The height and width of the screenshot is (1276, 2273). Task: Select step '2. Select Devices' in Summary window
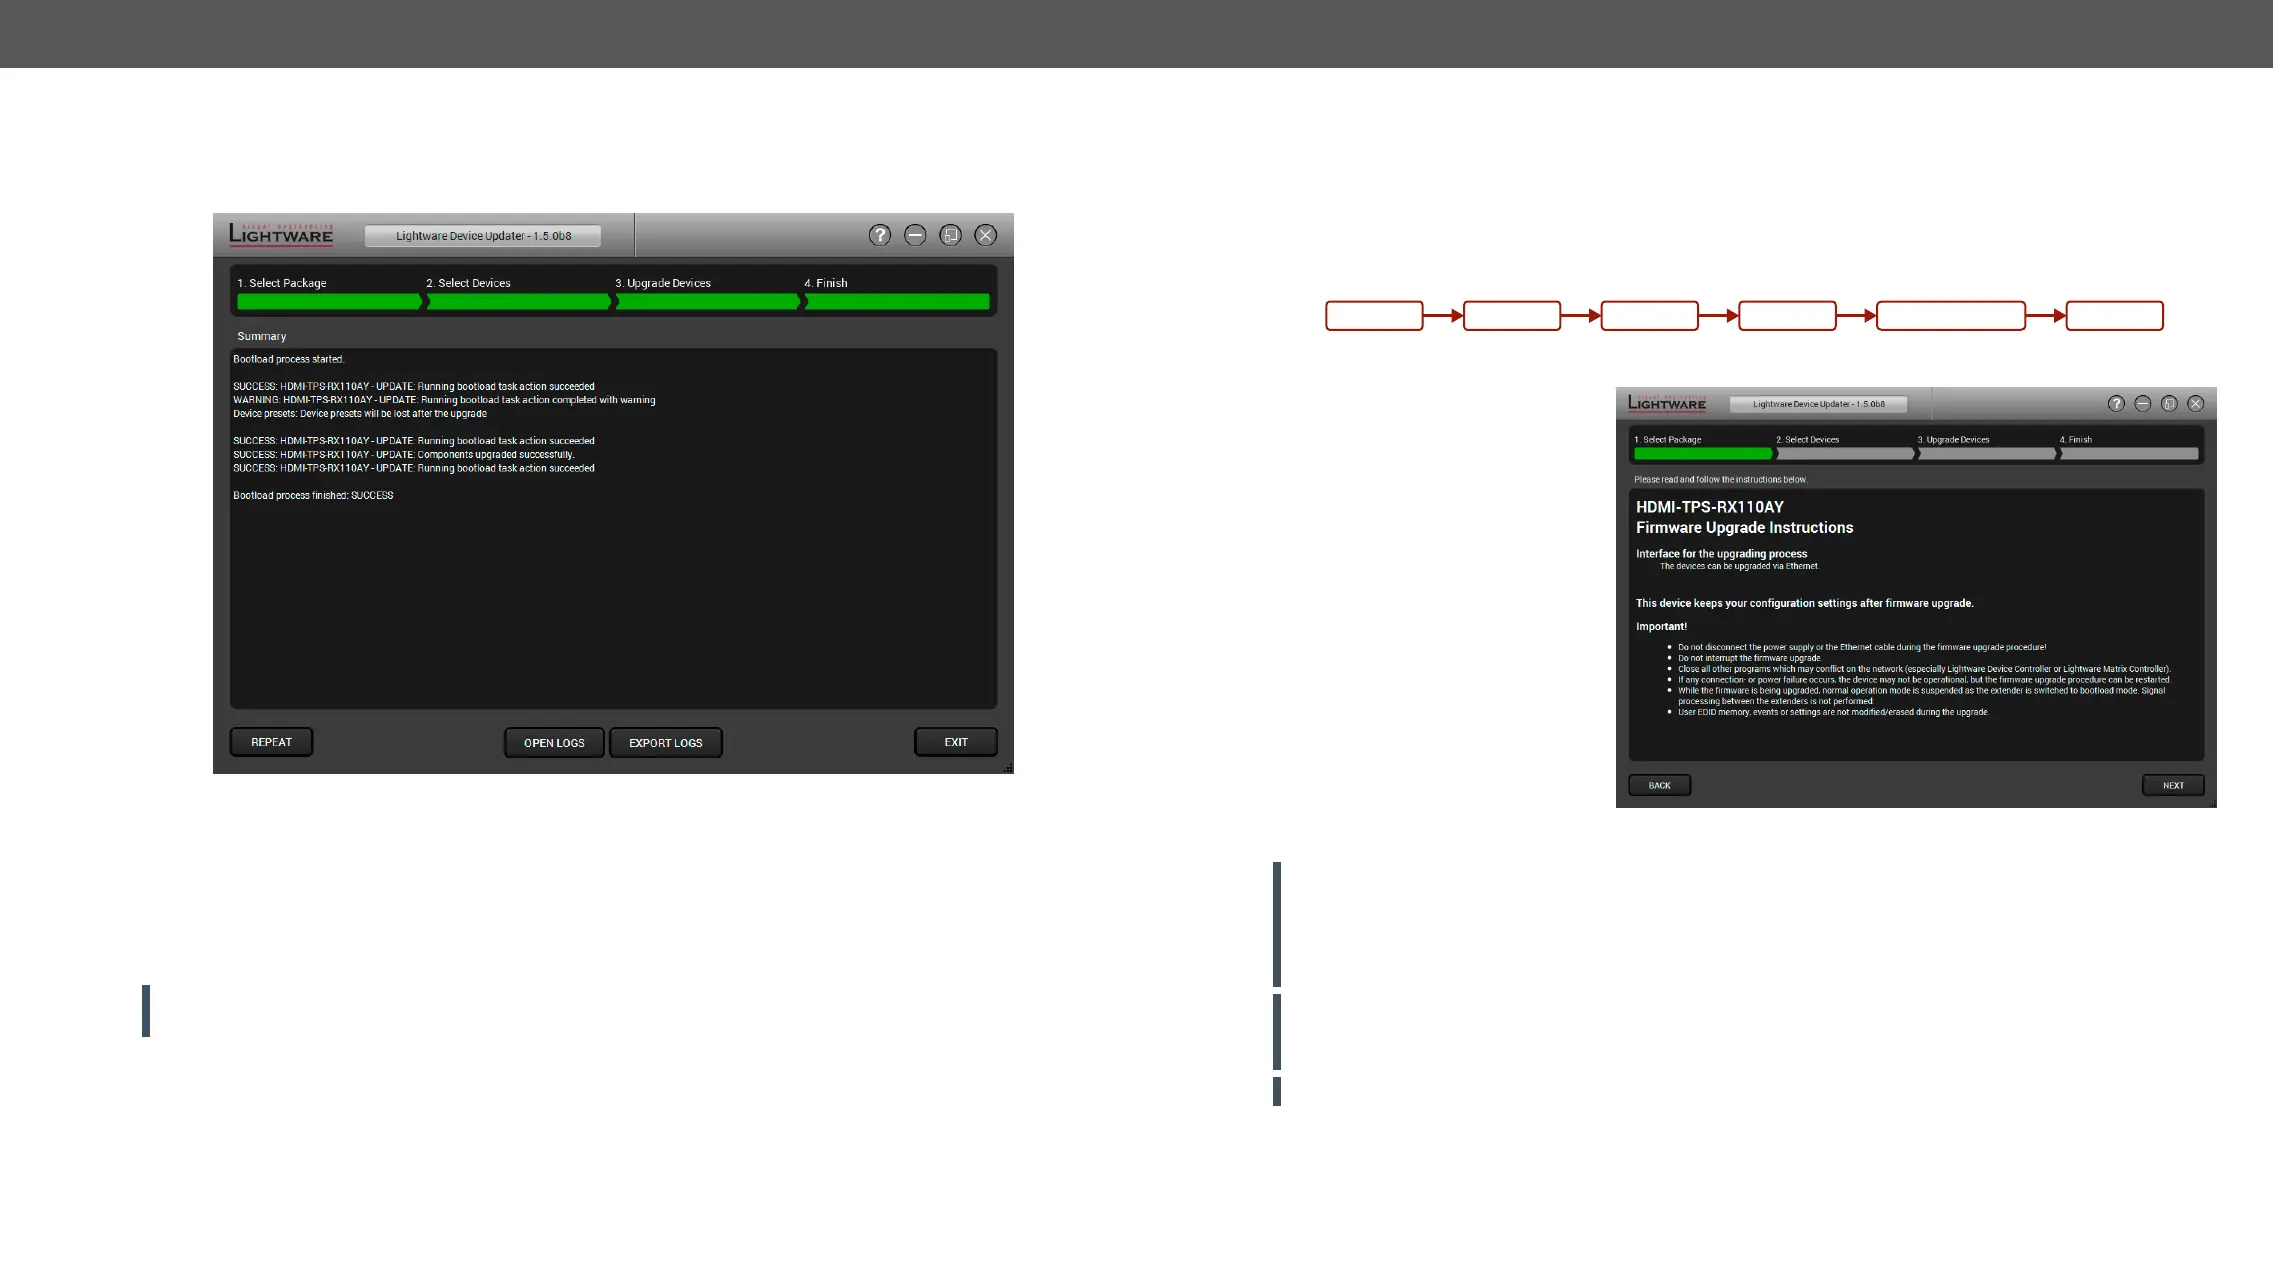(468, 283)
